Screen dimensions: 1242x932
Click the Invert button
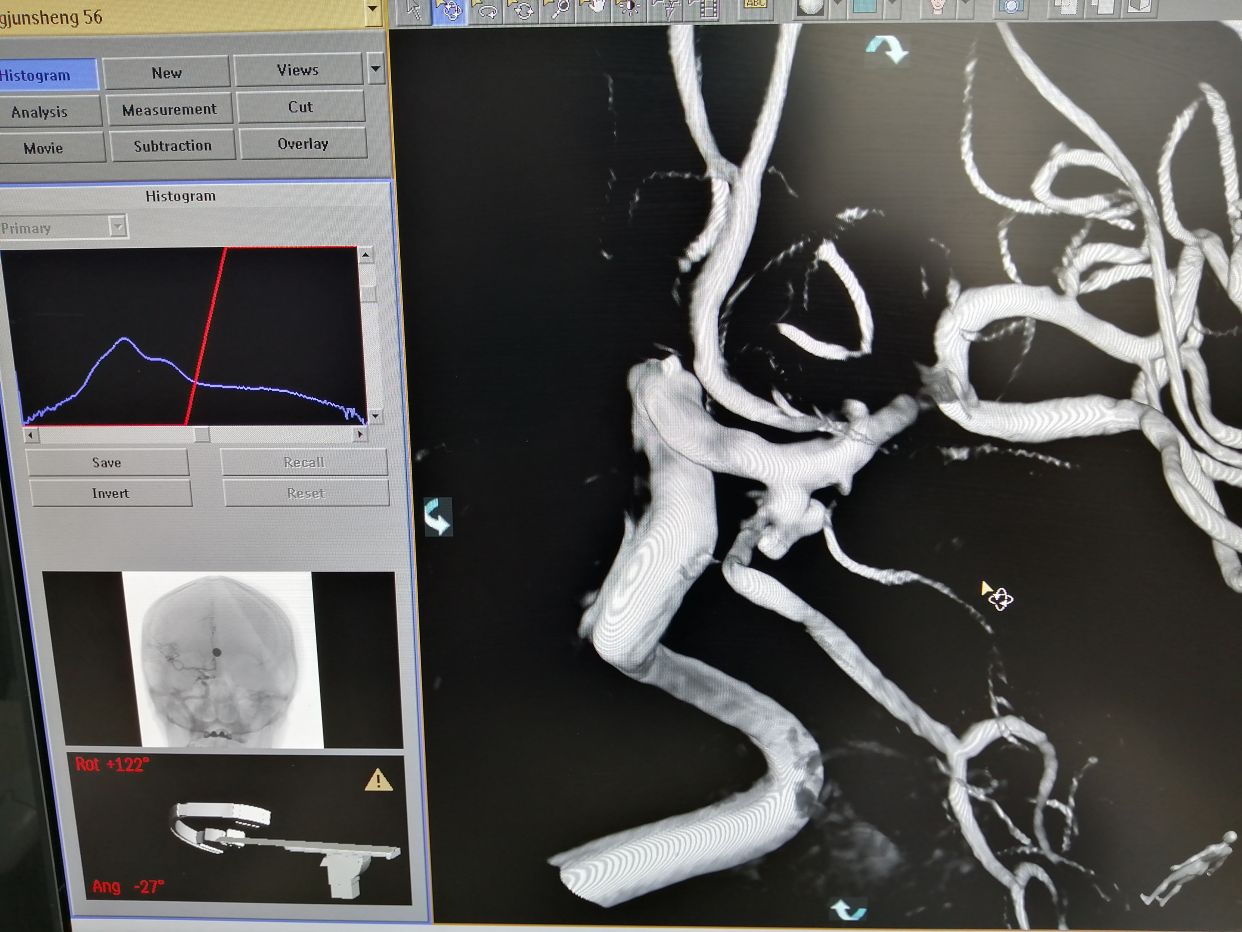(x=110, y=493)
